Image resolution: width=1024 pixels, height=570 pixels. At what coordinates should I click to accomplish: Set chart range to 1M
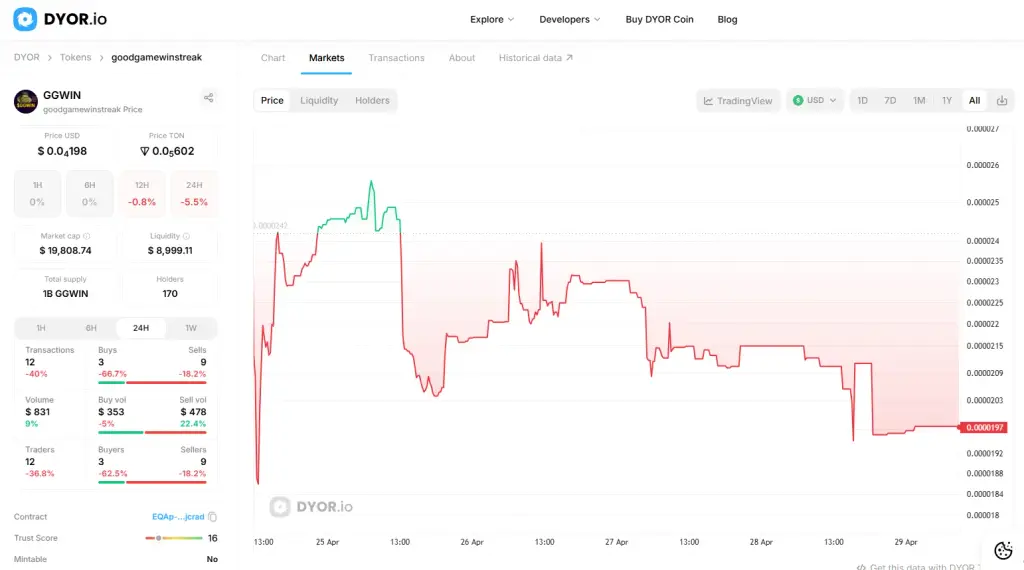click(x=919, y=101)
